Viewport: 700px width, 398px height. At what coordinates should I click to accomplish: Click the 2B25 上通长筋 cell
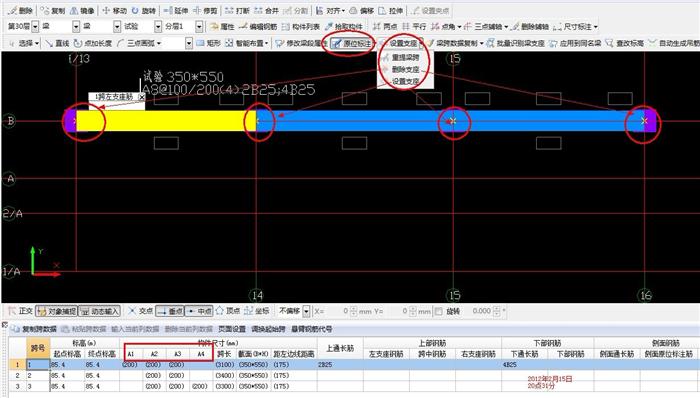point(340,365)
